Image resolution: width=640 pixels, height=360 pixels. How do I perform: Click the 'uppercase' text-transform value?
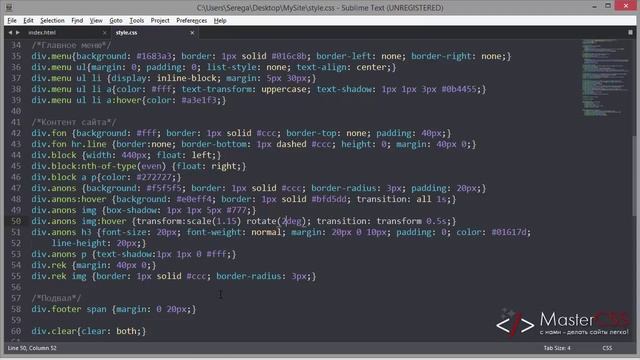[284, 89]
